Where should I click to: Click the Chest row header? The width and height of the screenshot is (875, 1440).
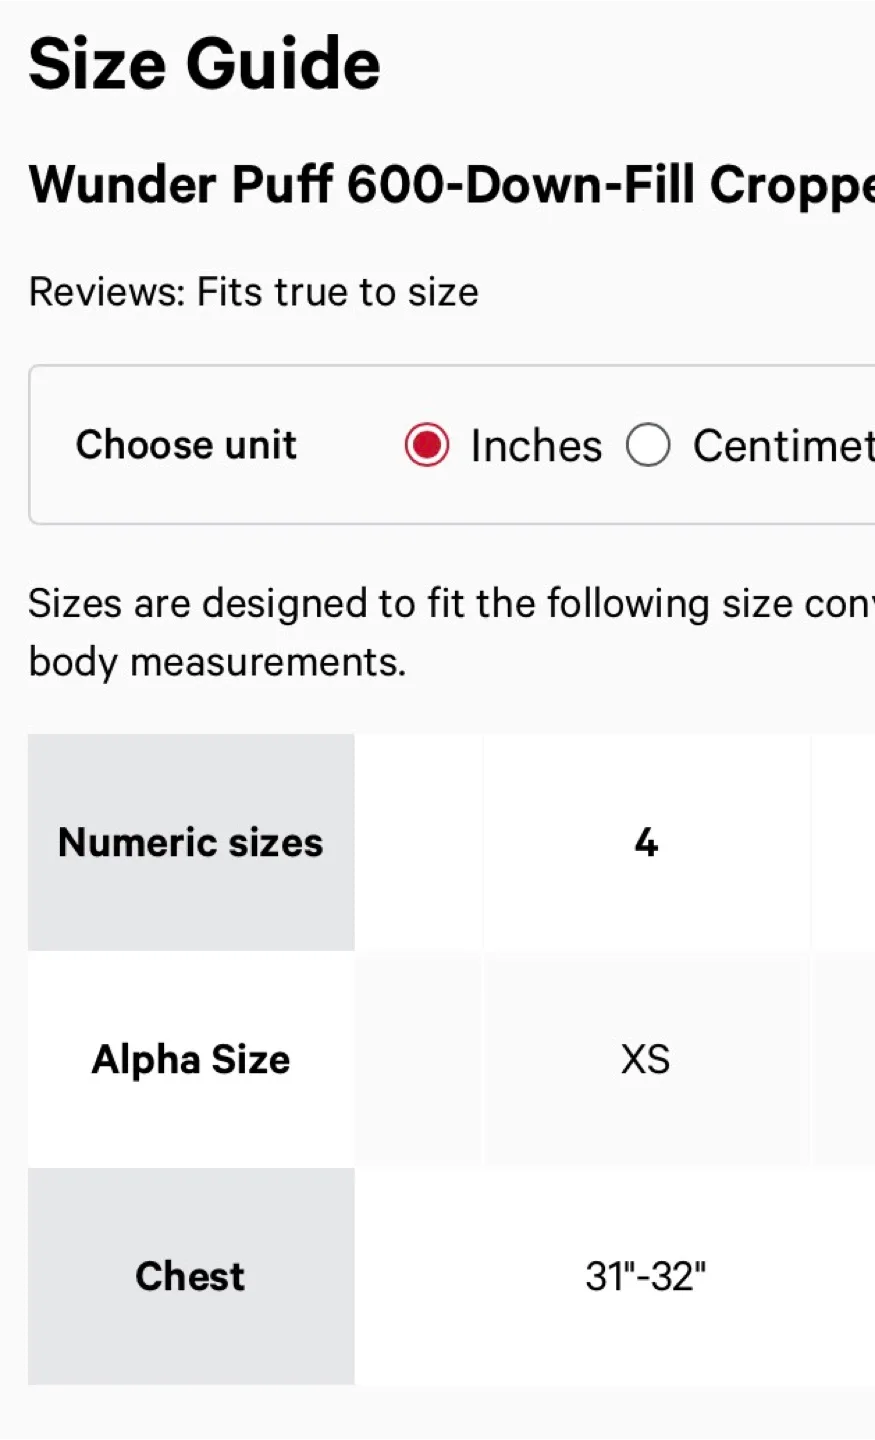point(191,1276)
